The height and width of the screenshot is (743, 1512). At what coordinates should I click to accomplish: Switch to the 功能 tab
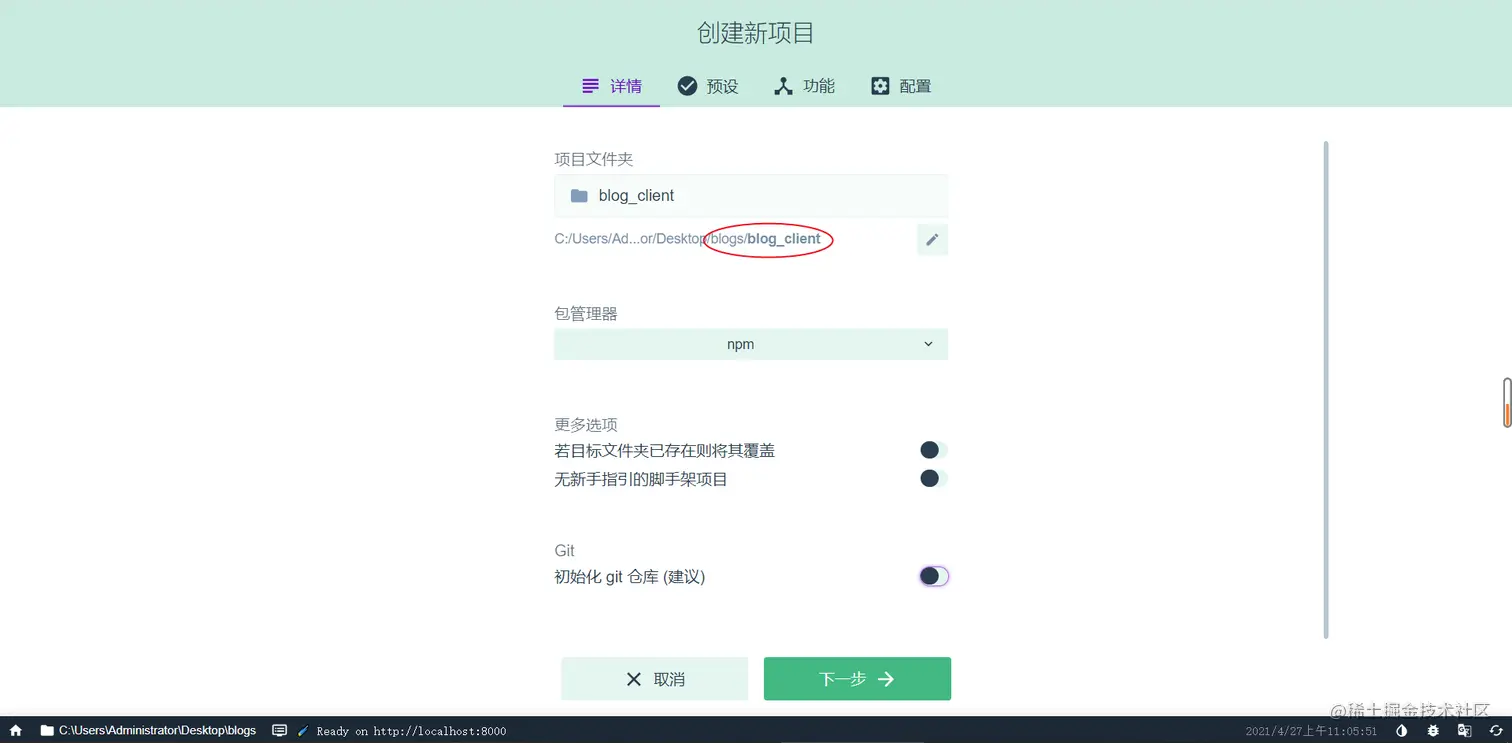click(804, 86)
